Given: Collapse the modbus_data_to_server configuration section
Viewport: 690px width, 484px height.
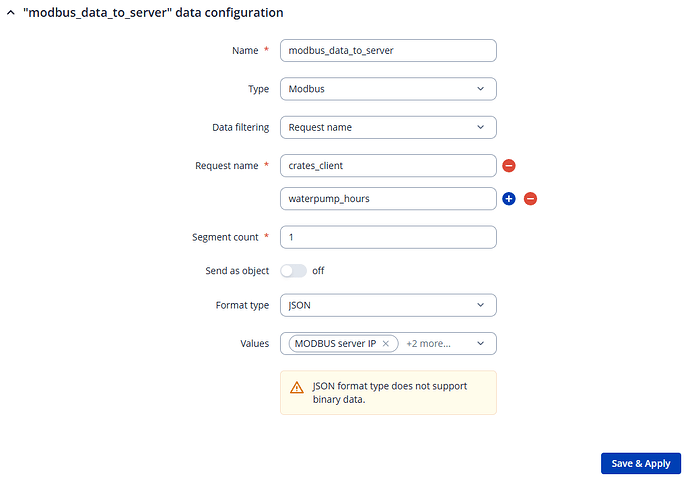Looking at the screenshot, I should click(11, 13).
